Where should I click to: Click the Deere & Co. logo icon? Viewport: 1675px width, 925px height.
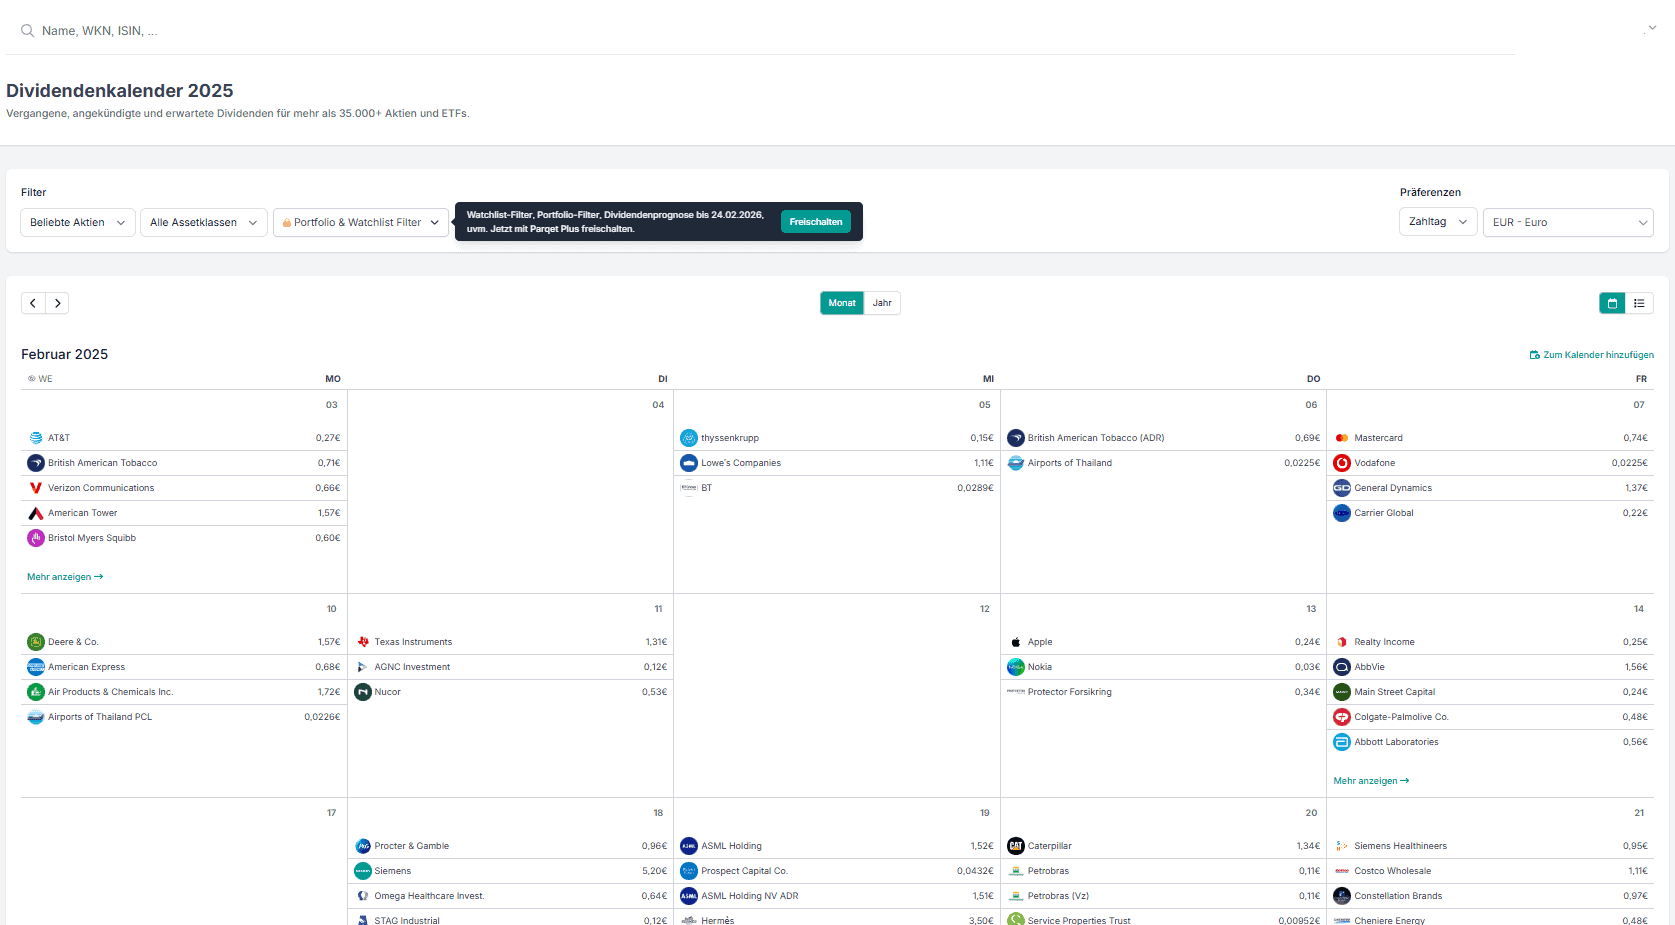click(36, 642)
